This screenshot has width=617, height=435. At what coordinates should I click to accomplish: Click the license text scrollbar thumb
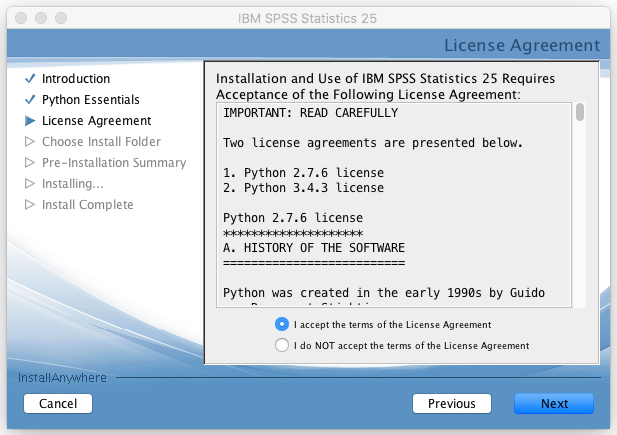580,112
